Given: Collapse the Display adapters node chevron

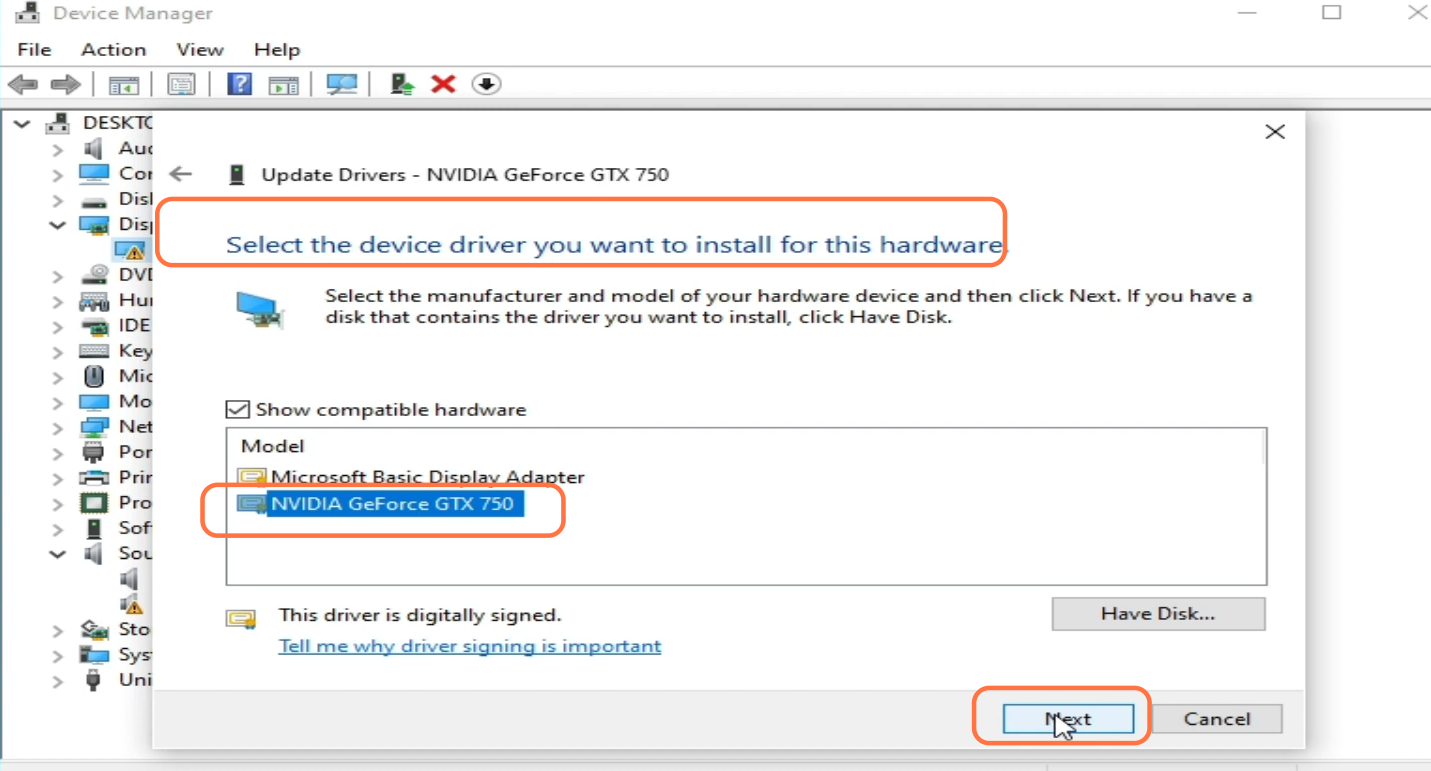Looking at the screenshot, I should click(x=58, y=225).
